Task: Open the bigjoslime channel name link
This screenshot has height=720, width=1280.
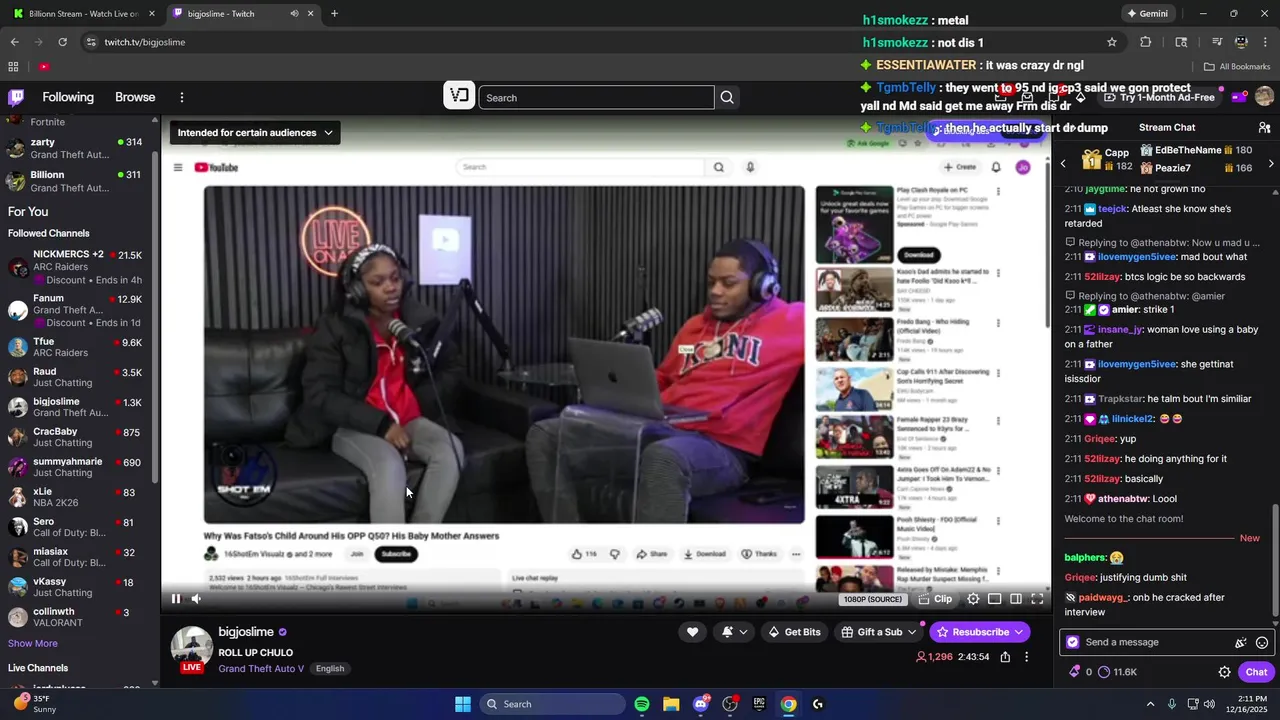Action: click(246, 632)
